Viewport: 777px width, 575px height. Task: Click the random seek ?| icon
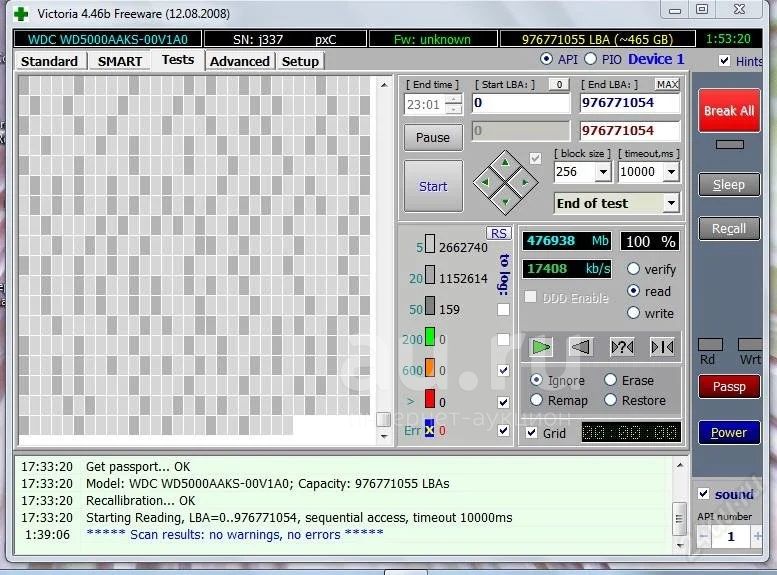pos(621,347)
